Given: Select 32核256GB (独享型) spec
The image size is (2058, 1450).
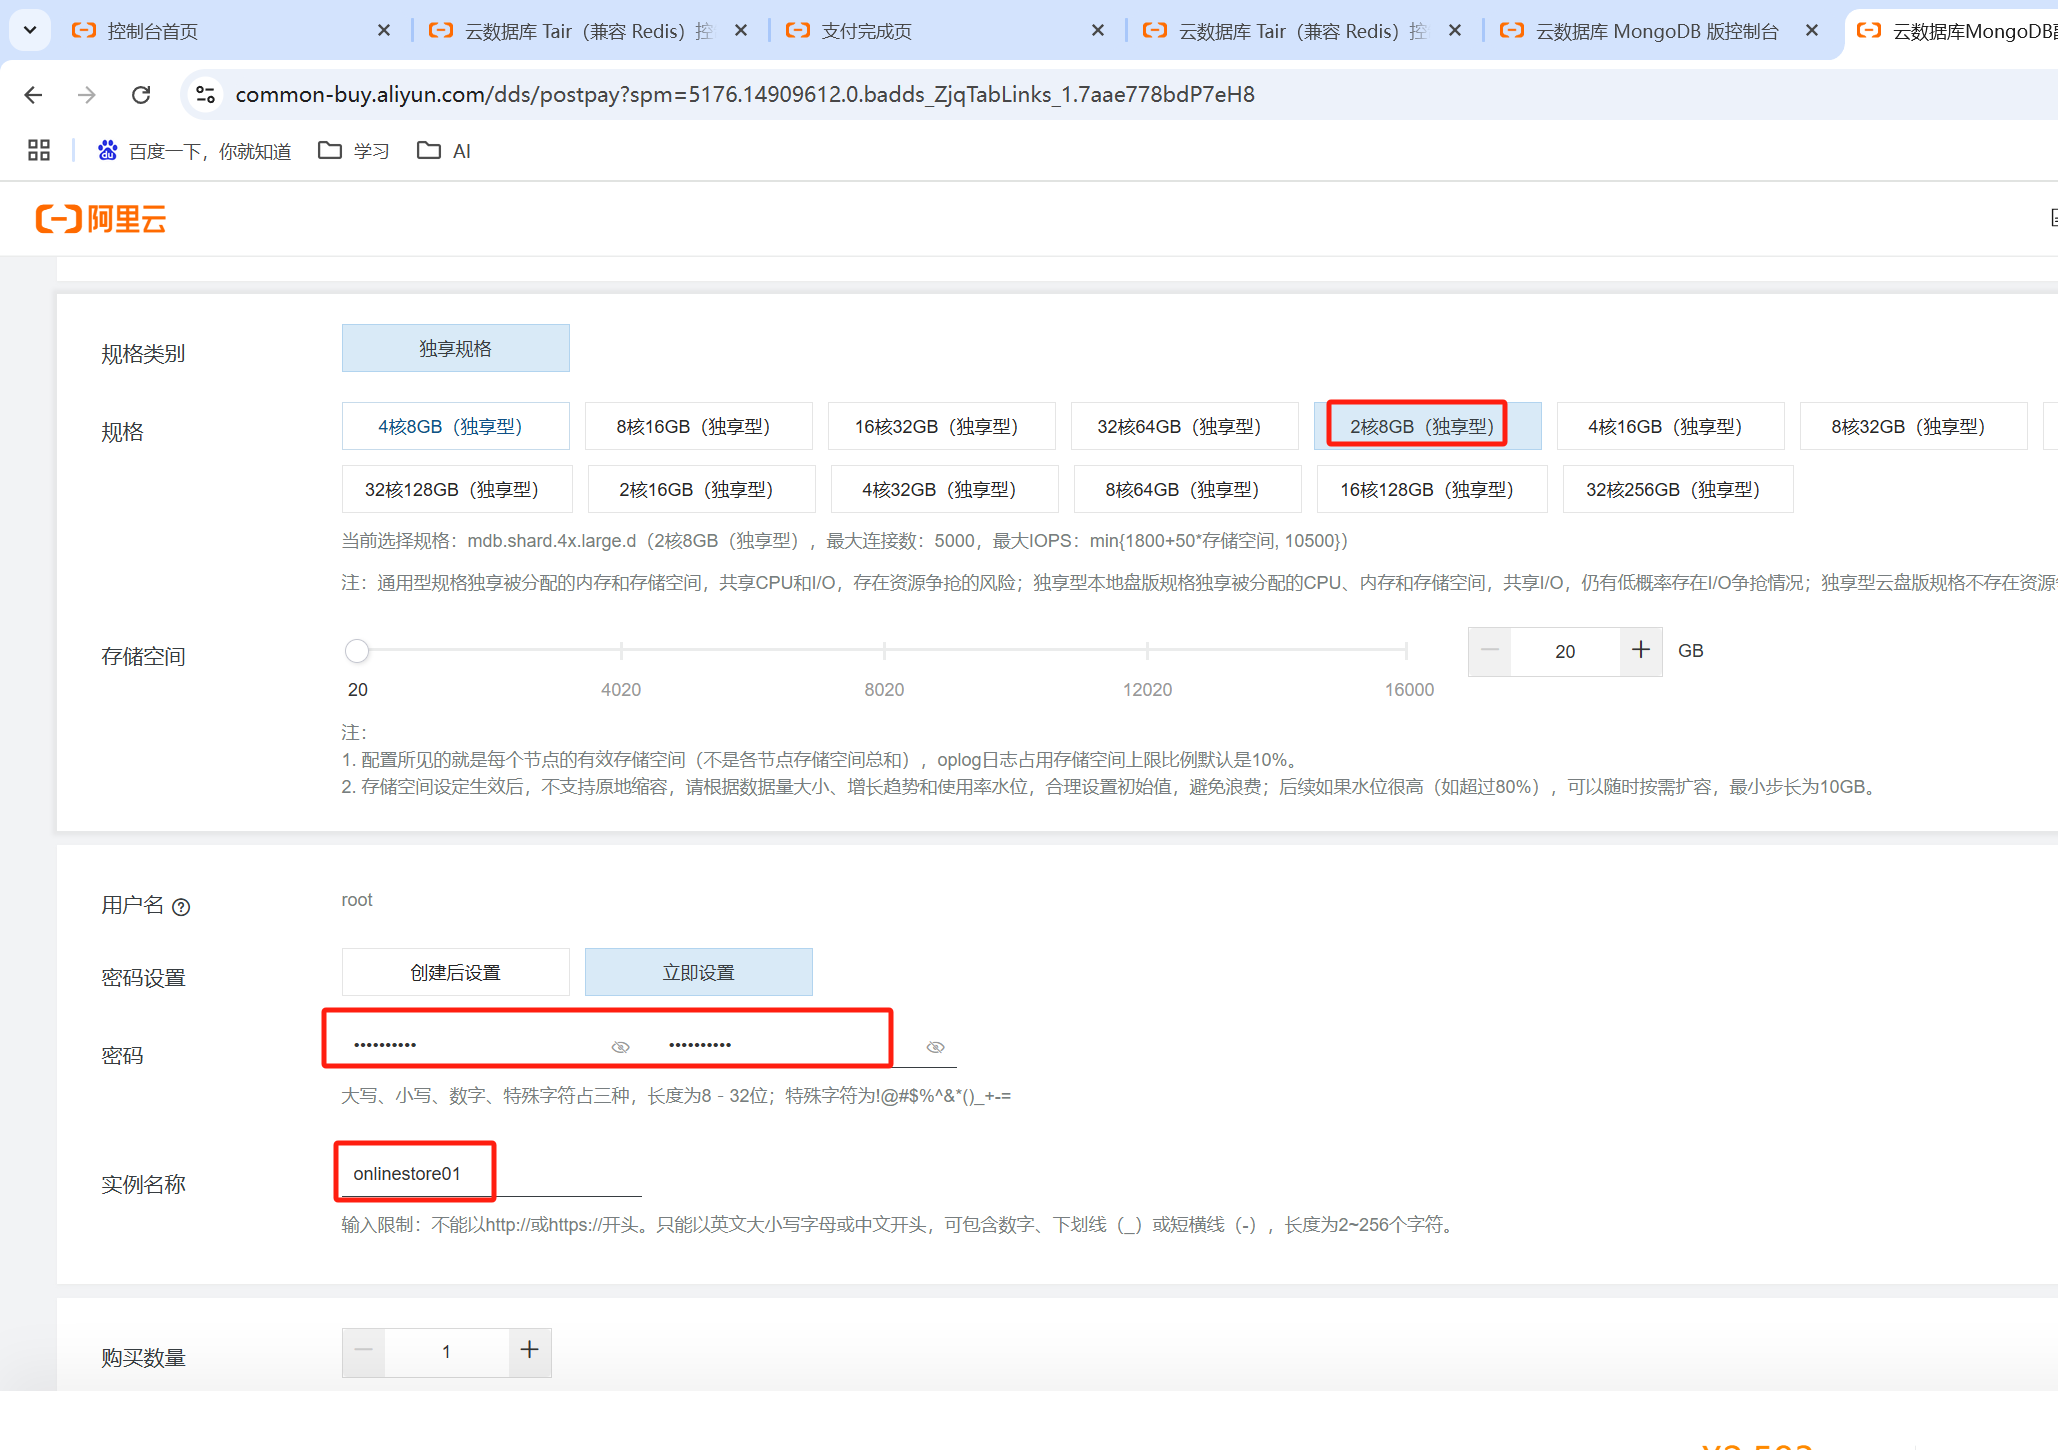Looking at the screenshot, I should click(x=1678, y=489).
